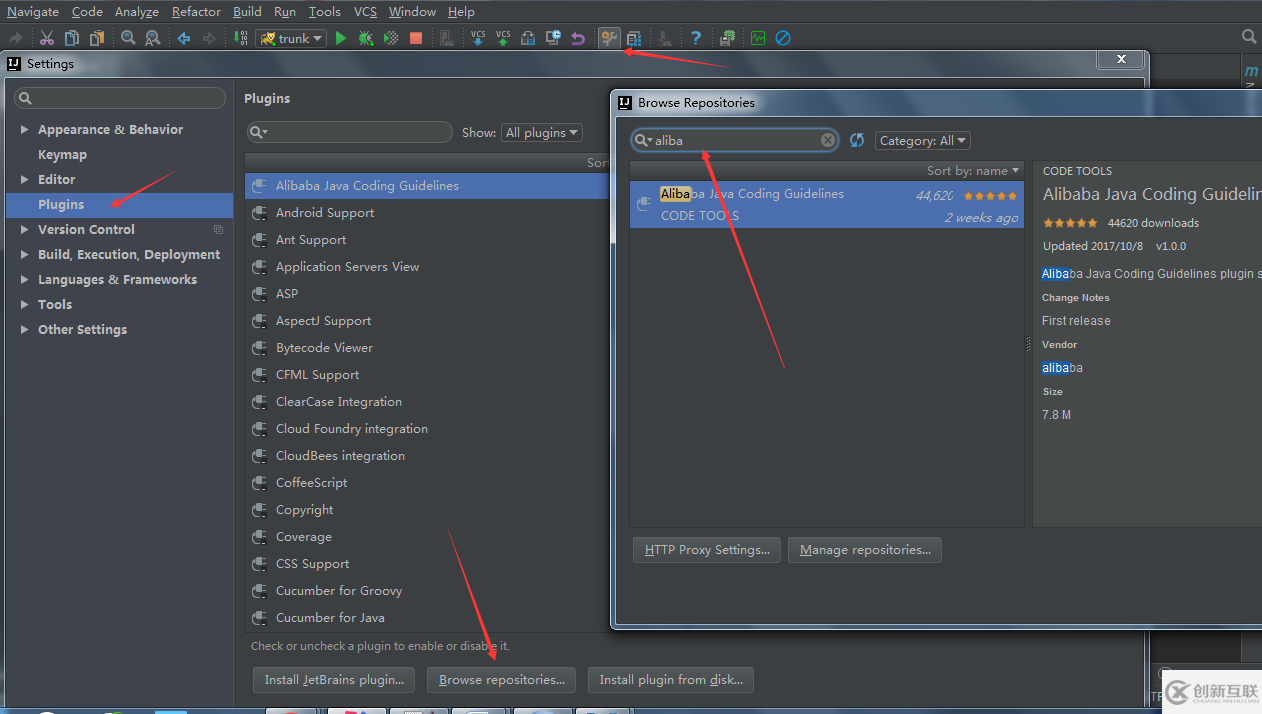Select Alibaba Java Coding Guidelines search result
The height and width of the screenshot is (714, 1262).
coord(827,204)
